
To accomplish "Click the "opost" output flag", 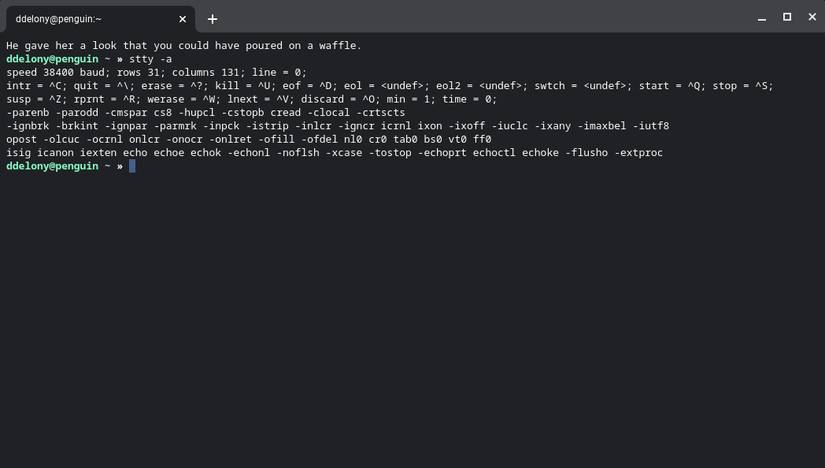I will 22,139.
